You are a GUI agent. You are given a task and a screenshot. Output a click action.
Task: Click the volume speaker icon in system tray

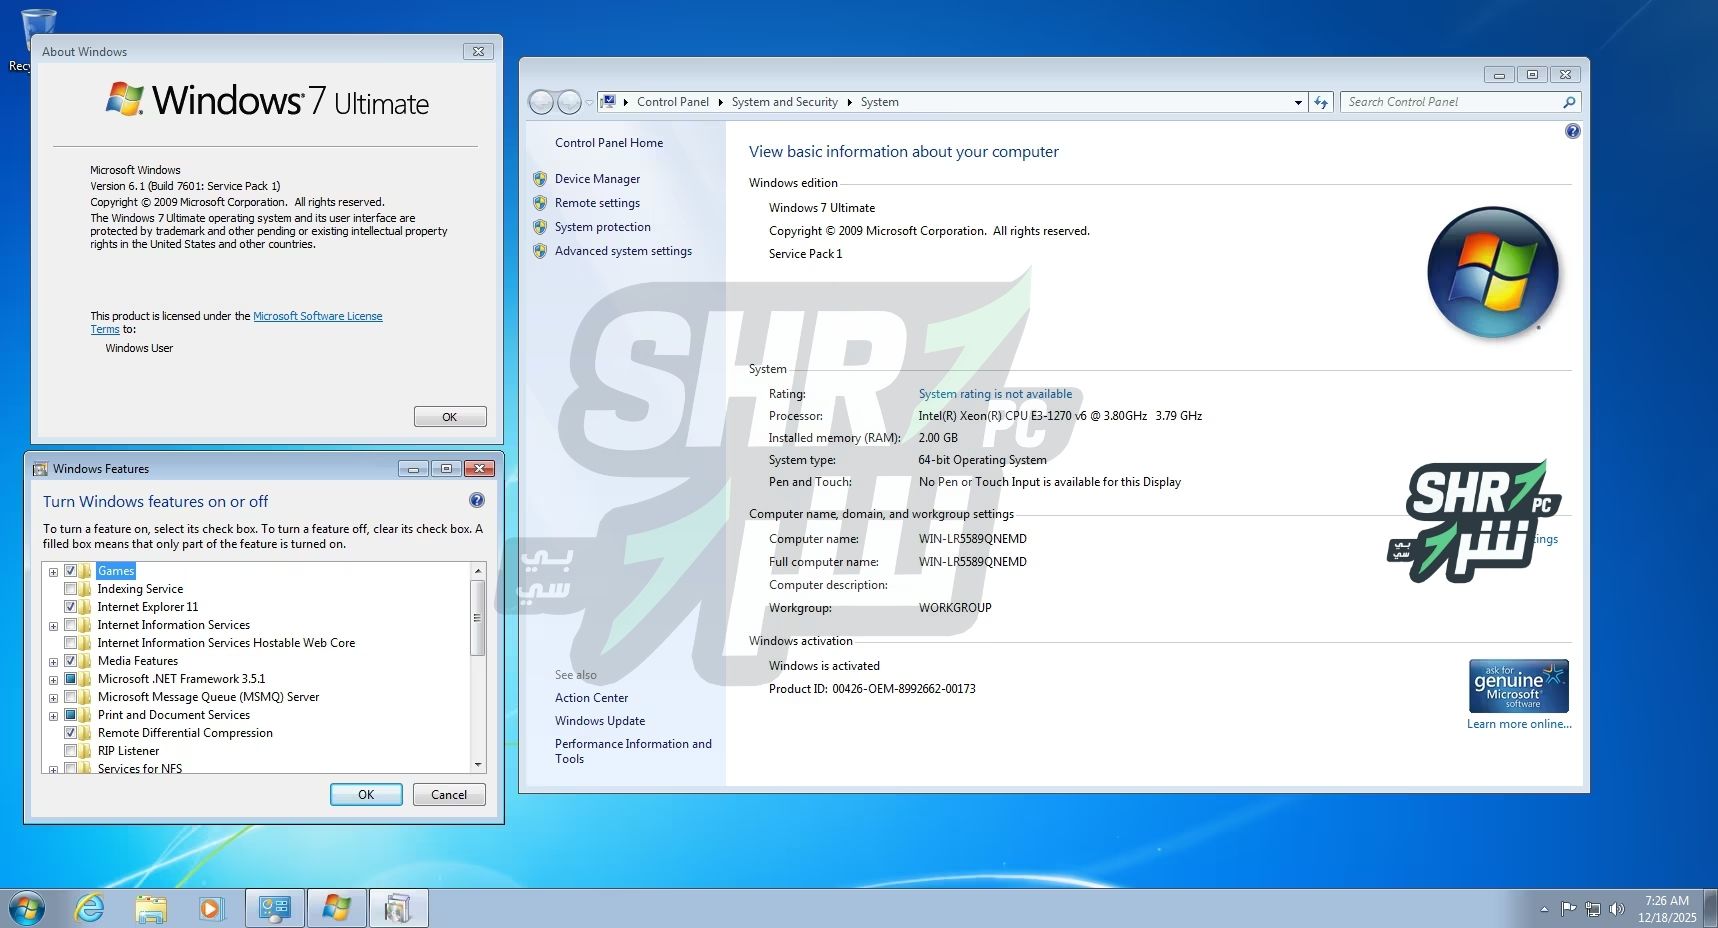click(x=1617, y=909)
